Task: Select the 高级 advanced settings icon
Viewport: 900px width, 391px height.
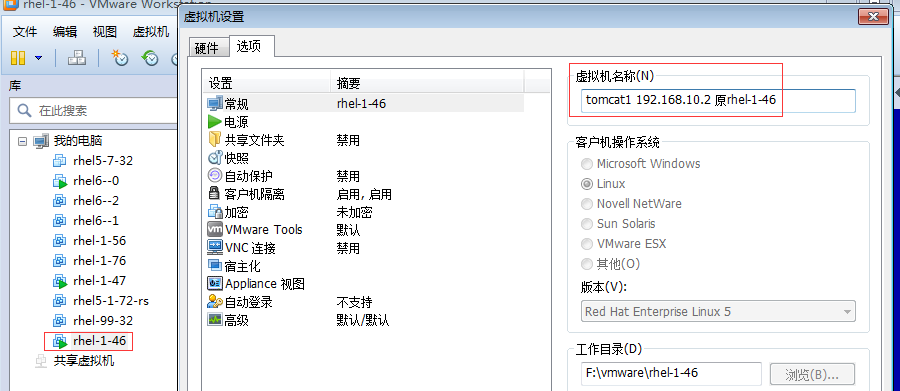Action: pos(215,320)
